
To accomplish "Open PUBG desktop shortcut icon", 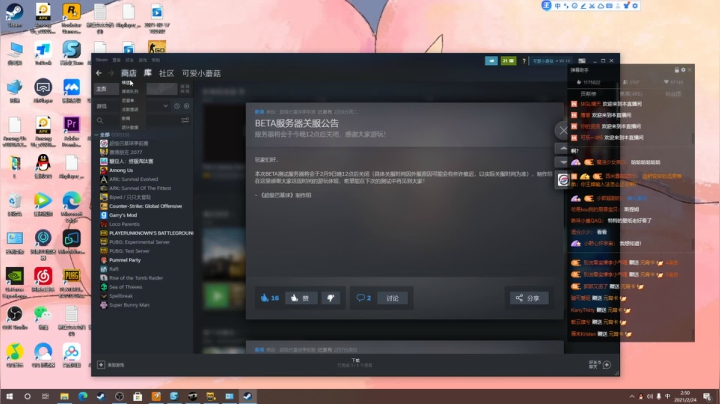I will (x=71, y=282).
